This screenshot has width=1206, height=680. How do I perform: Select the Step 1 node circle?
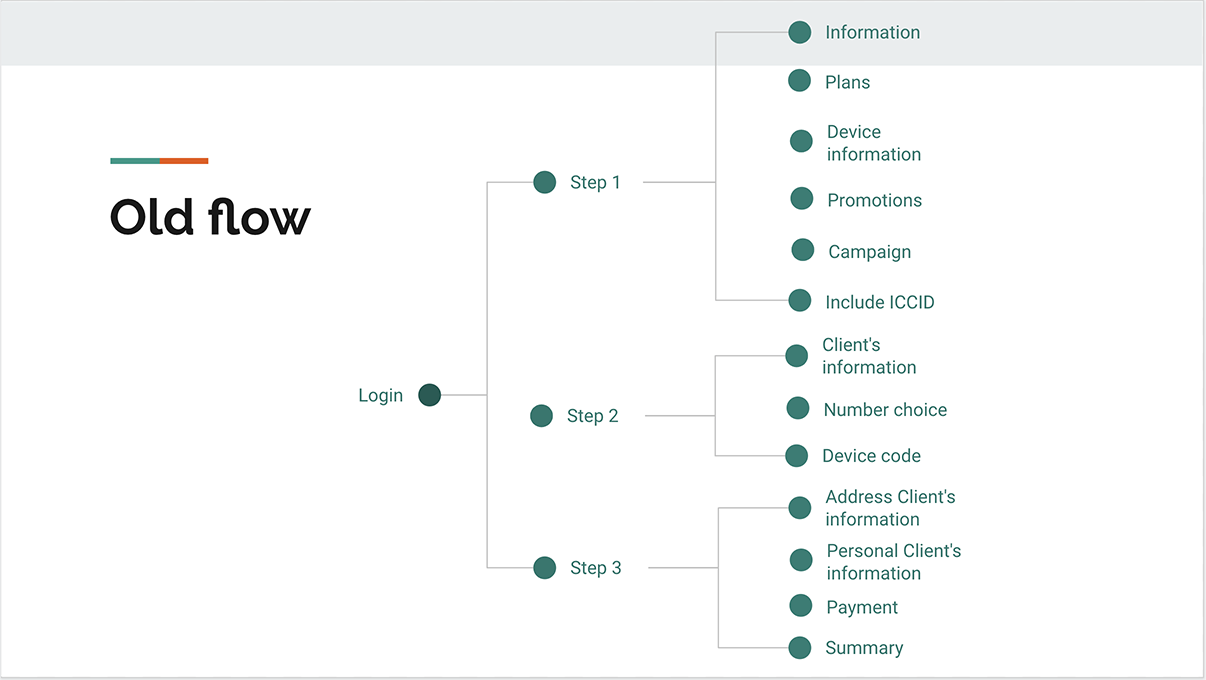pos(545,182)
